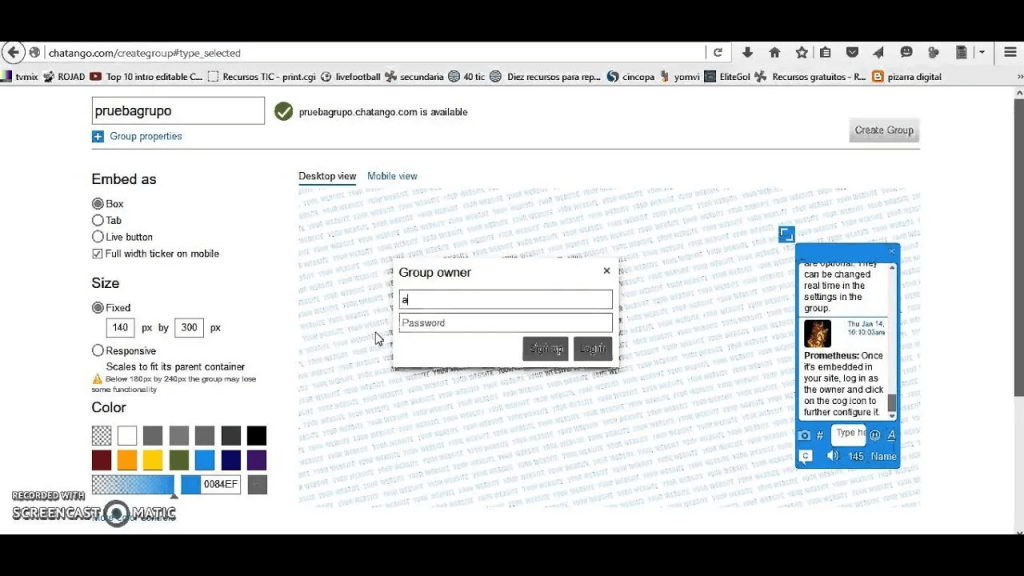Click the expand icon above chat widget

tap(786, 234)
